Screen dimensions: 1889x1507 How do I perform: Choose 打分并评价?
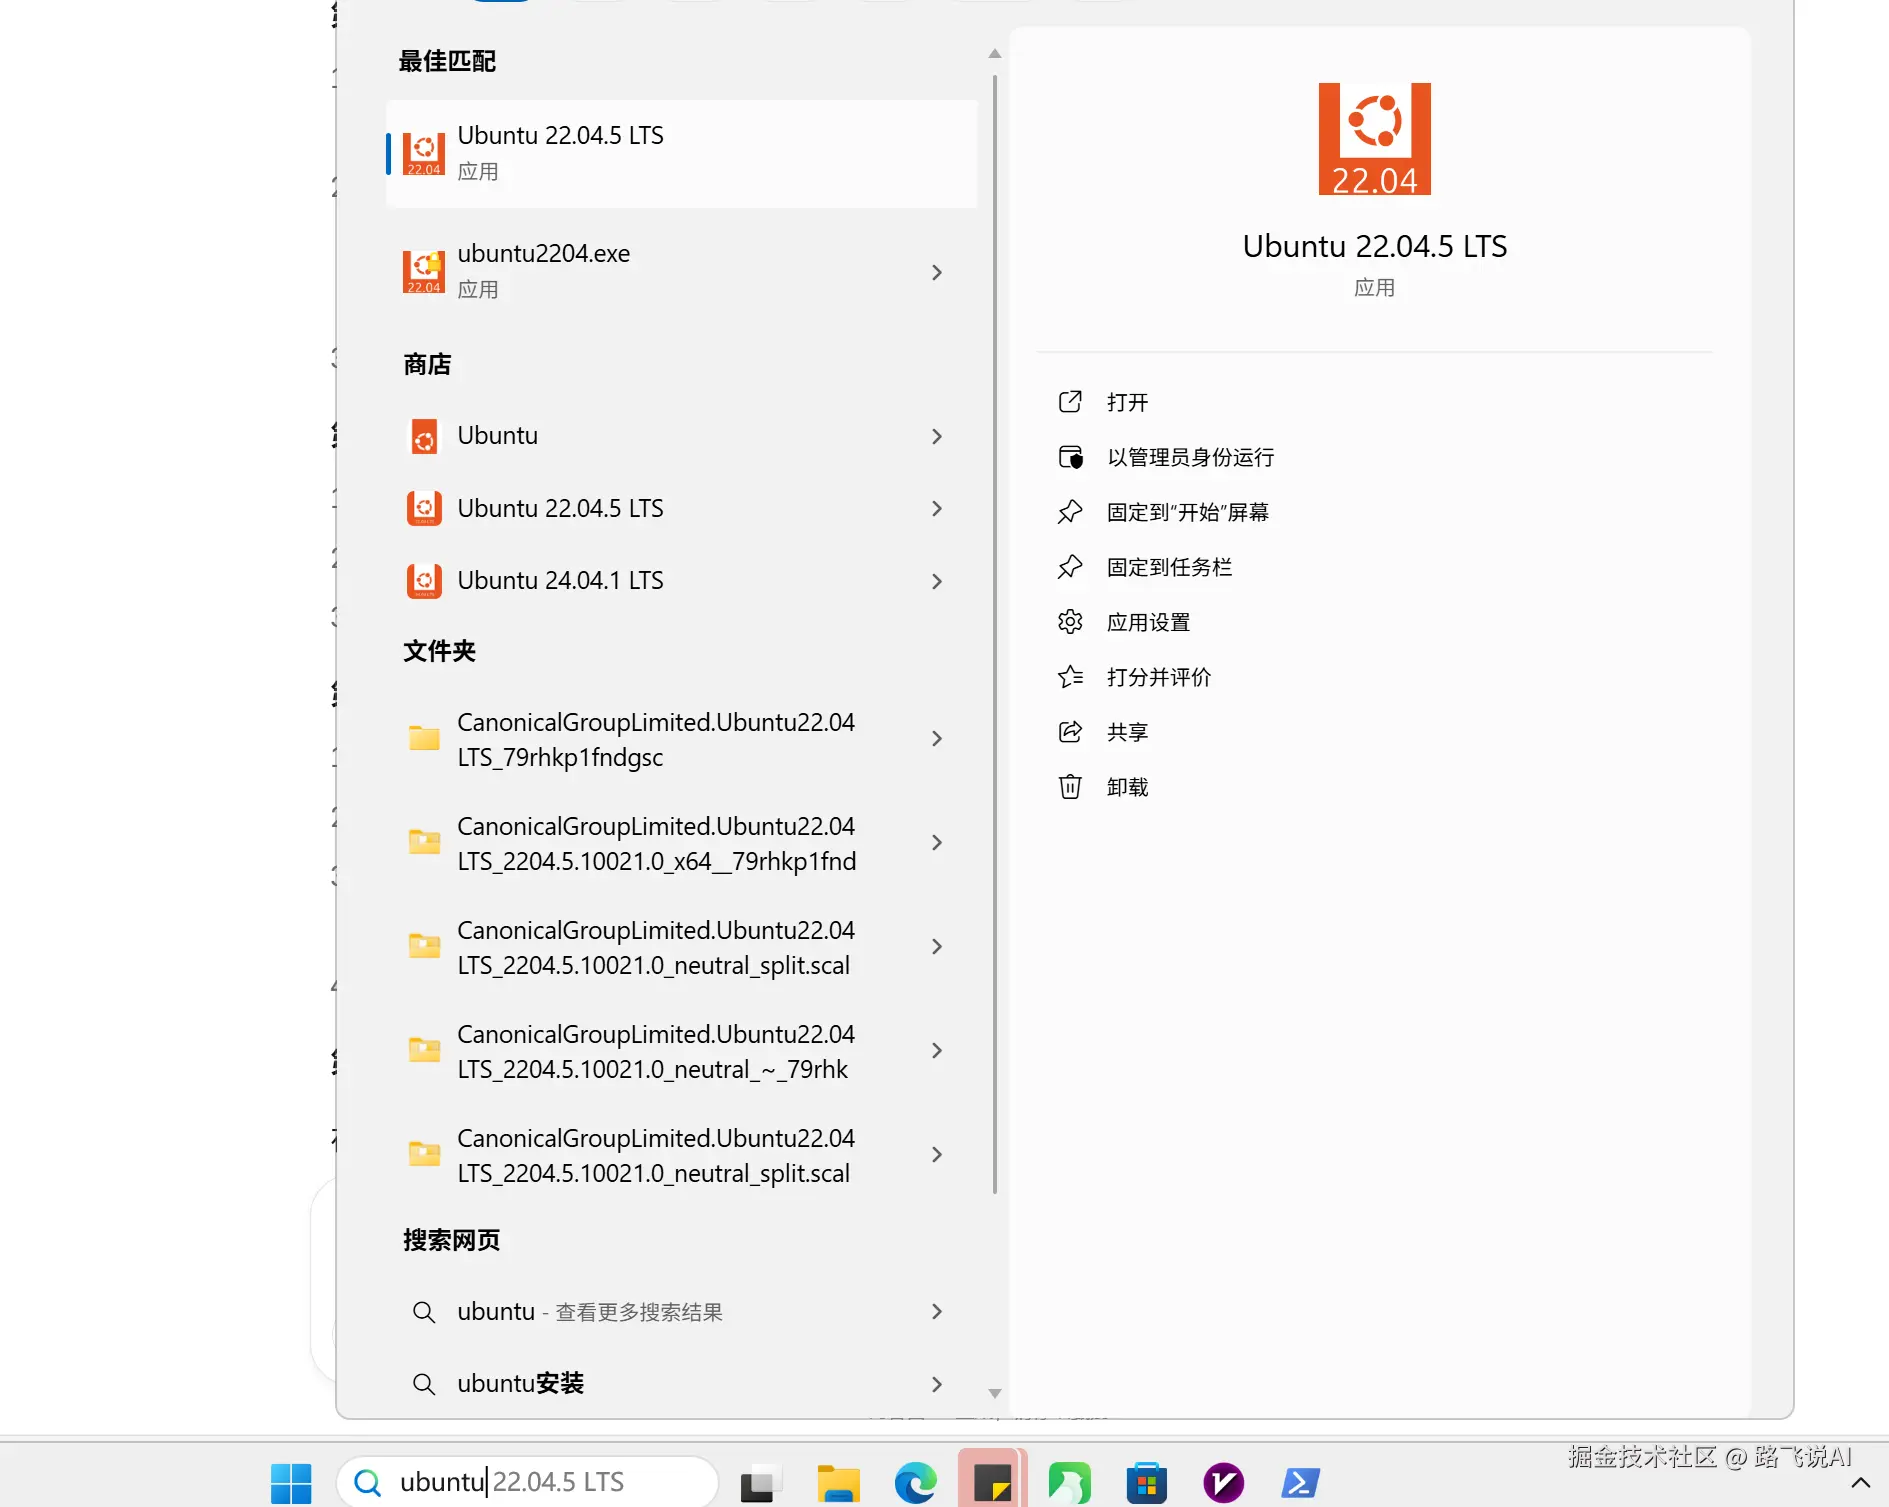pyautogui.click(x=1158, y=677)
